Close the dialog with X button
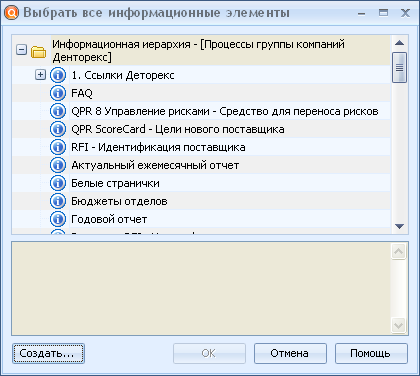This screenshot has width=420, height=376. tap(405, 13)
